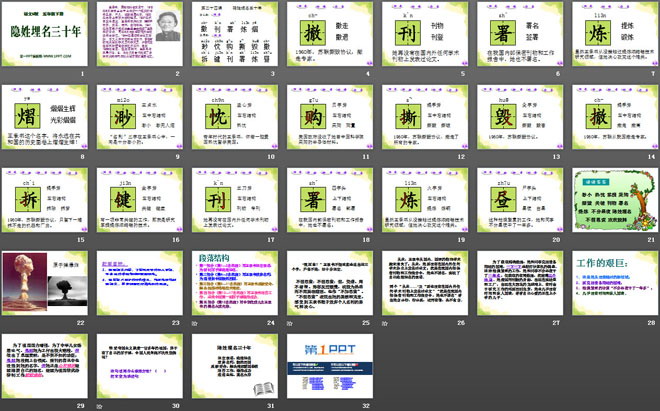Select slide 21 with tree illustration

pyautogui.click(x=615, y=200)
